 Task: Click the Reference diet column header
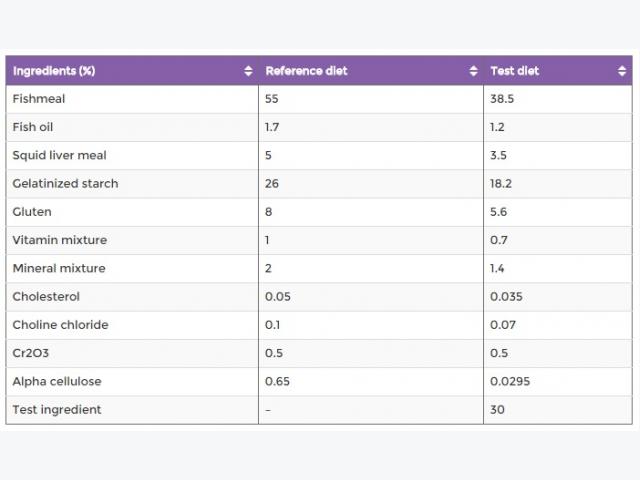[x=371, y=71]
